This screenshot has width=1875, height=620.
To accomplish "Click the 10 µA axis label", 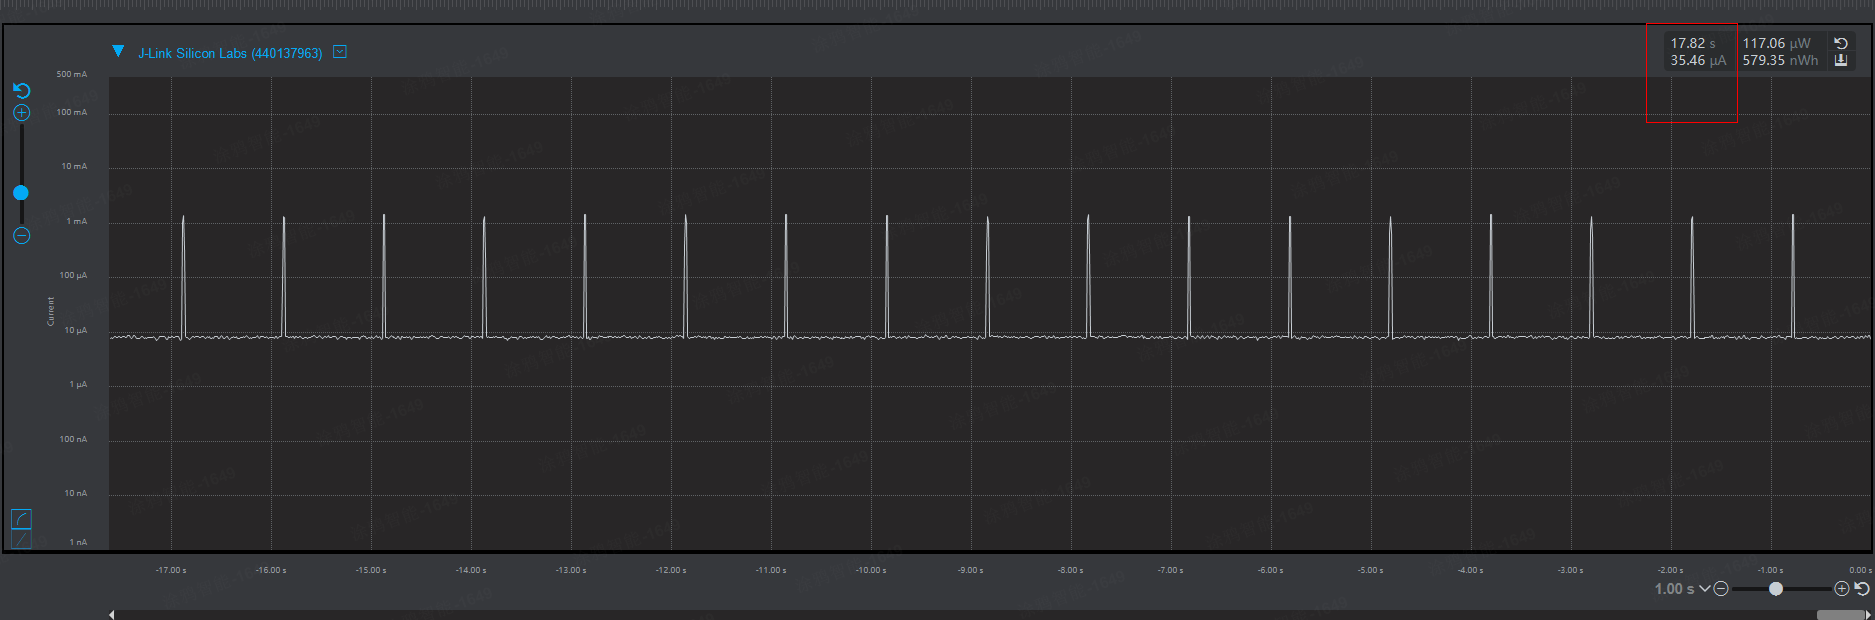I will [x=76, y=330].
